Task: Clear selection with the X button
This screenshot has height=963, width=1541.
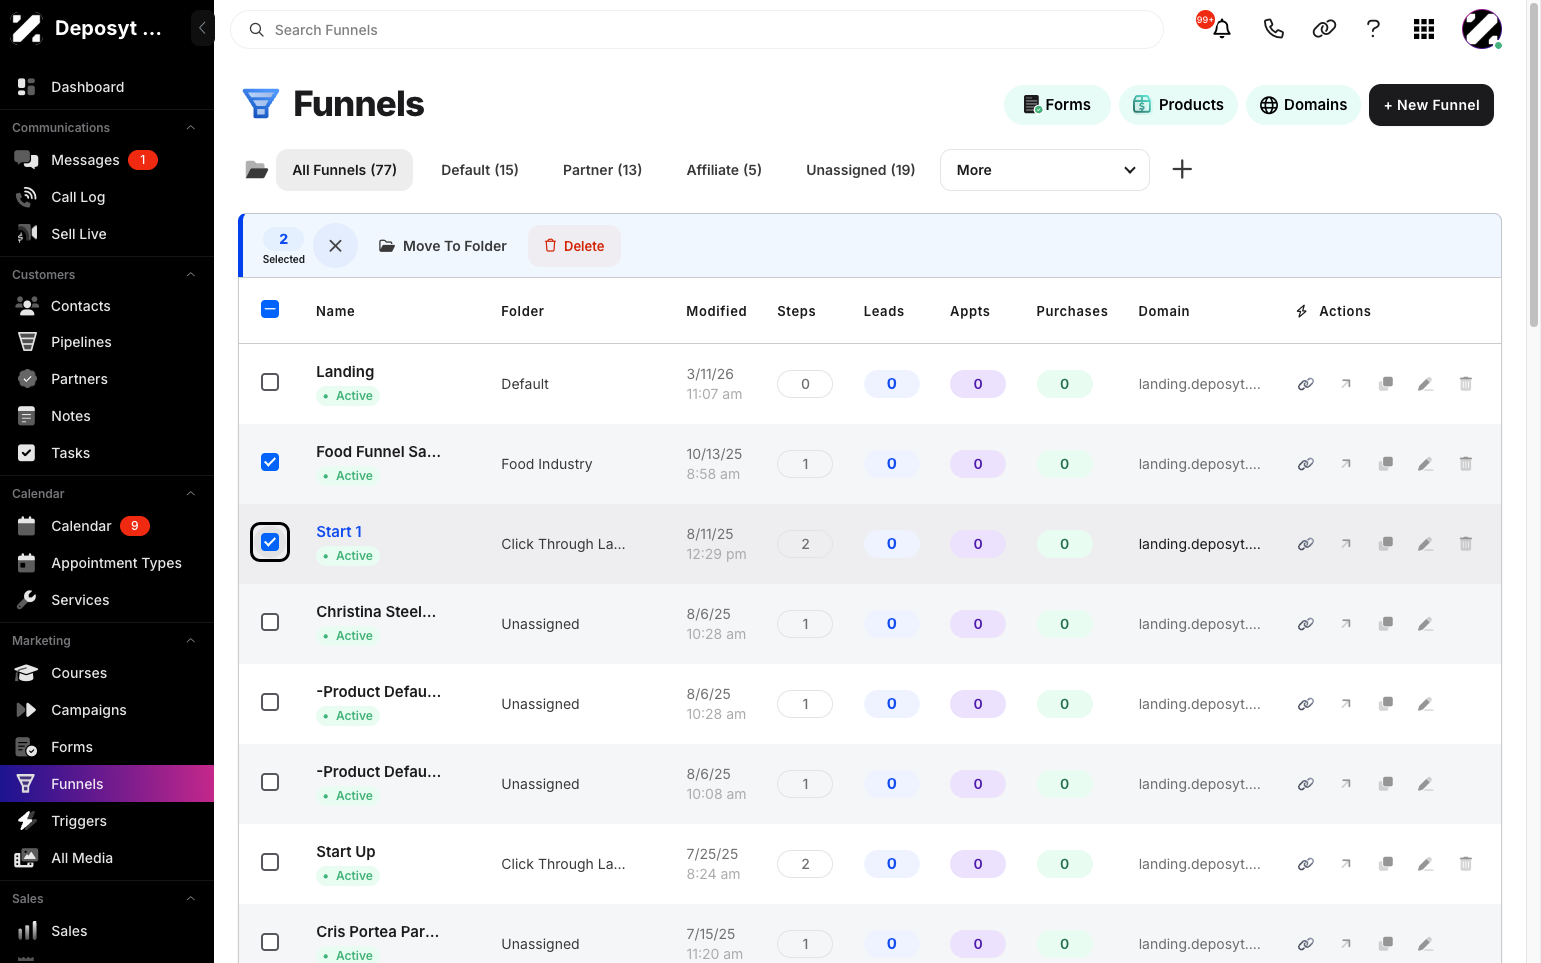Action: click(x=336, y=245)
